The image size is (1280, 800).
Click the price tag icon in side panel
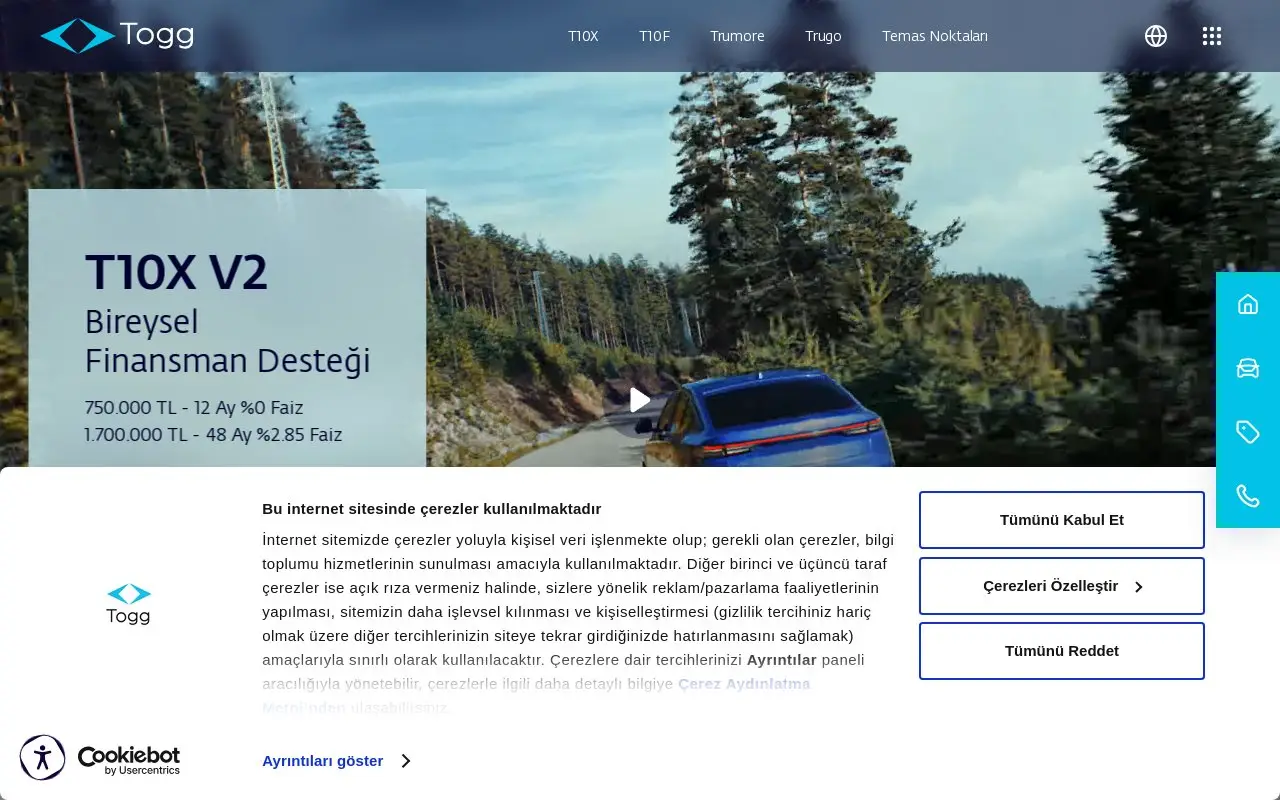coord(1248,432)
